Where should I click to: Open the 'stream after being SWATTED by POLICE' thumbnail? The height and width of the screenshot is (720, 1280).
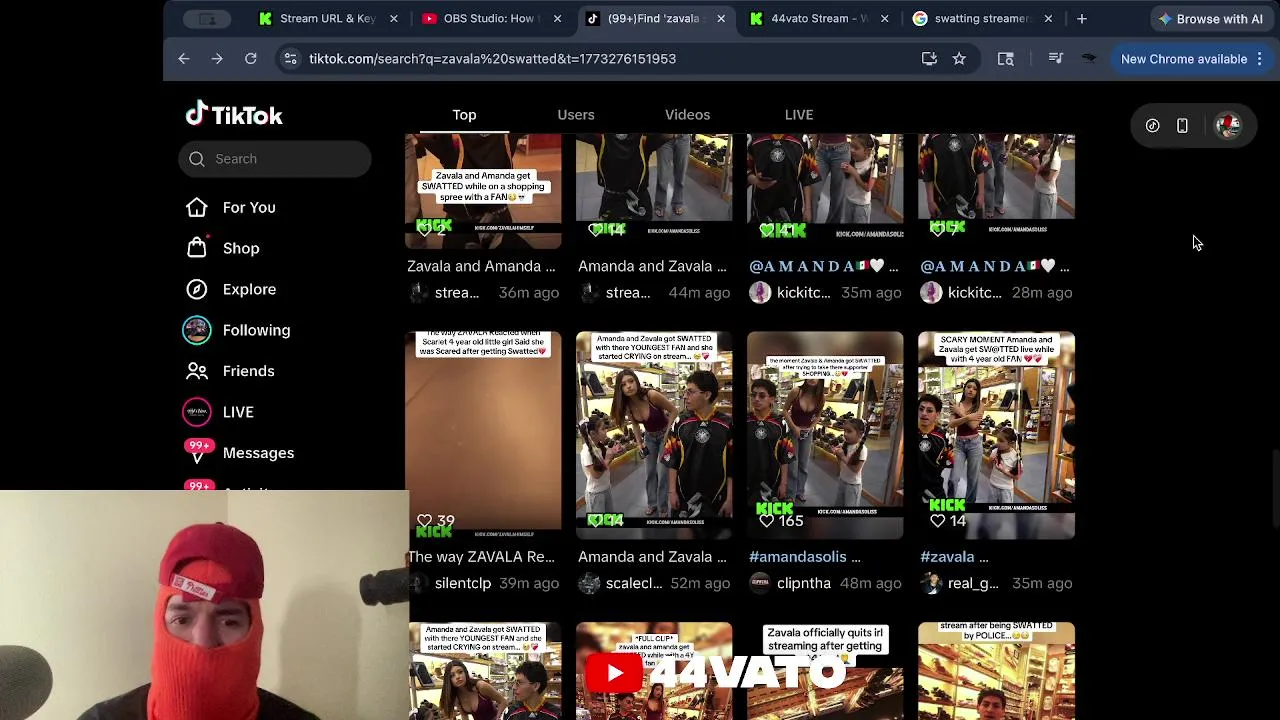996,671
